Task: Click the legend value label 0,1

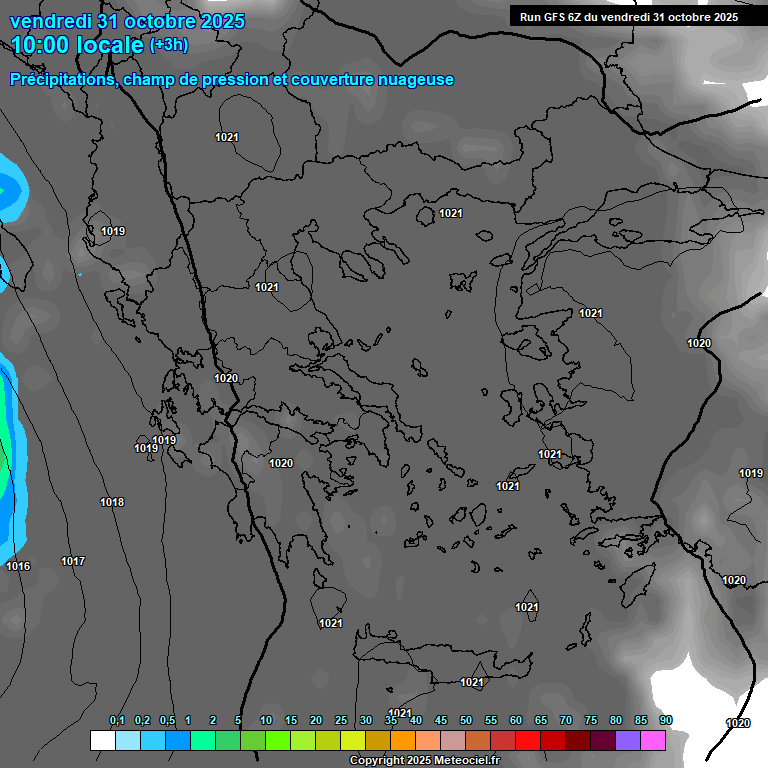Action: pyautogui.click(x=117, y=721)
